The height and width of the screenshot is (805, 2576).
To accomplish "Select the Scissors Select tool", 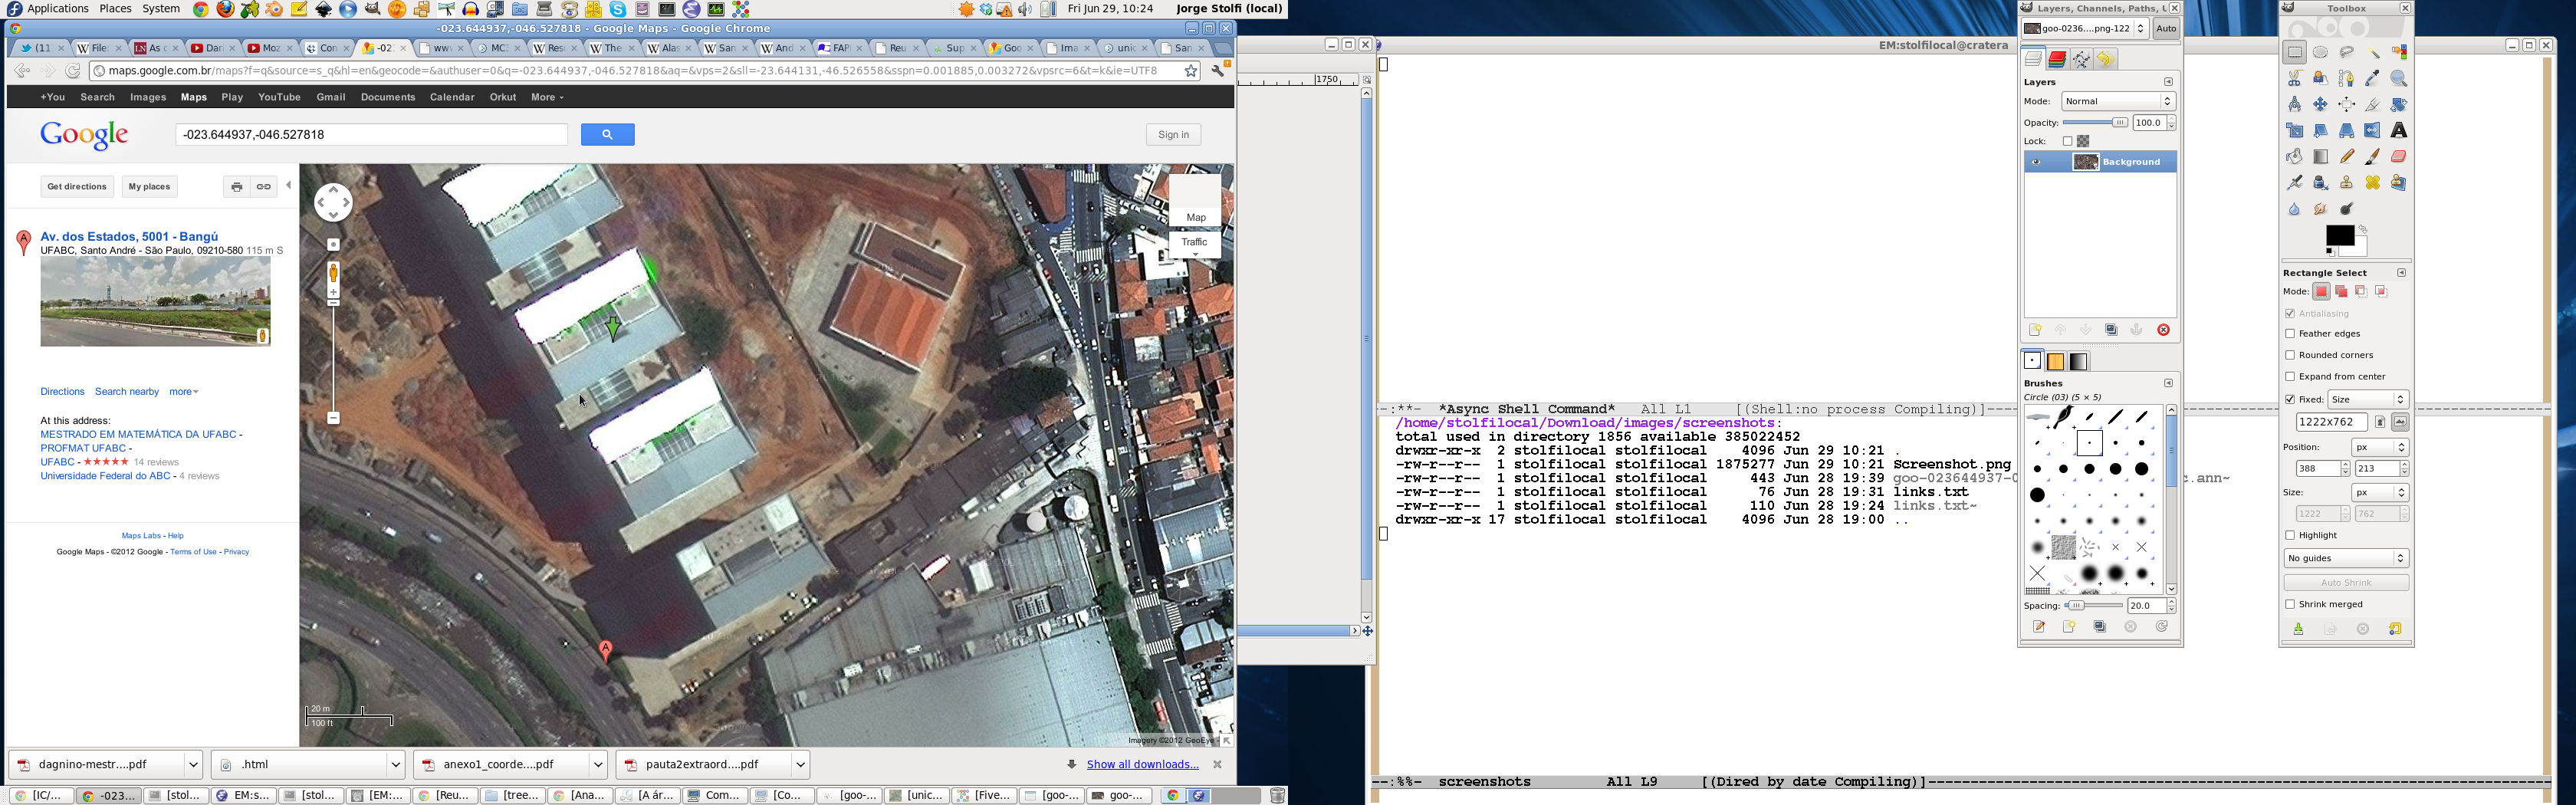I will pos(2294,79).
